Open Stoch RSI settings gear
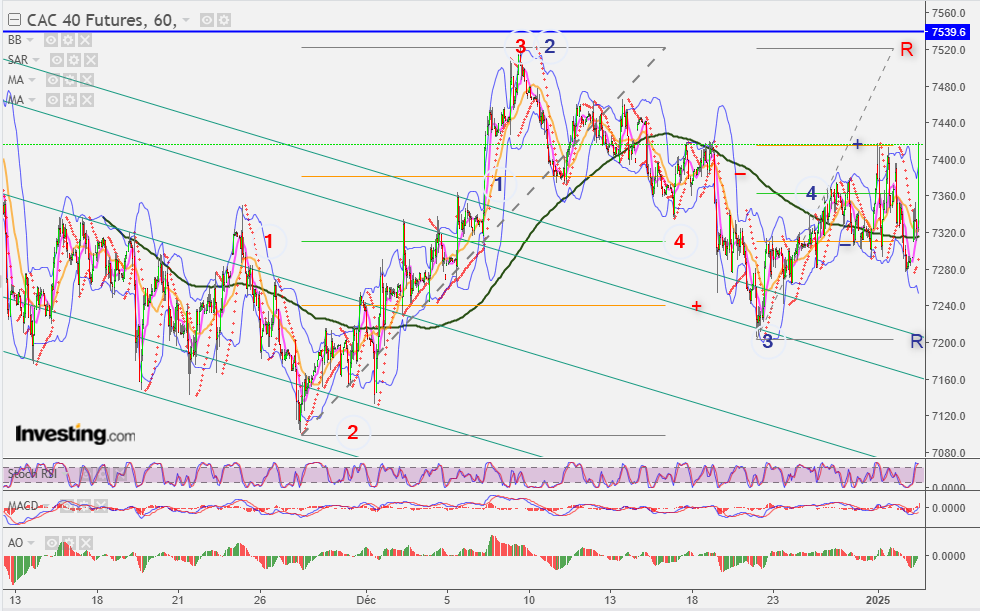The width and height of the screenshot is (1005, 611). pos(104,474)
